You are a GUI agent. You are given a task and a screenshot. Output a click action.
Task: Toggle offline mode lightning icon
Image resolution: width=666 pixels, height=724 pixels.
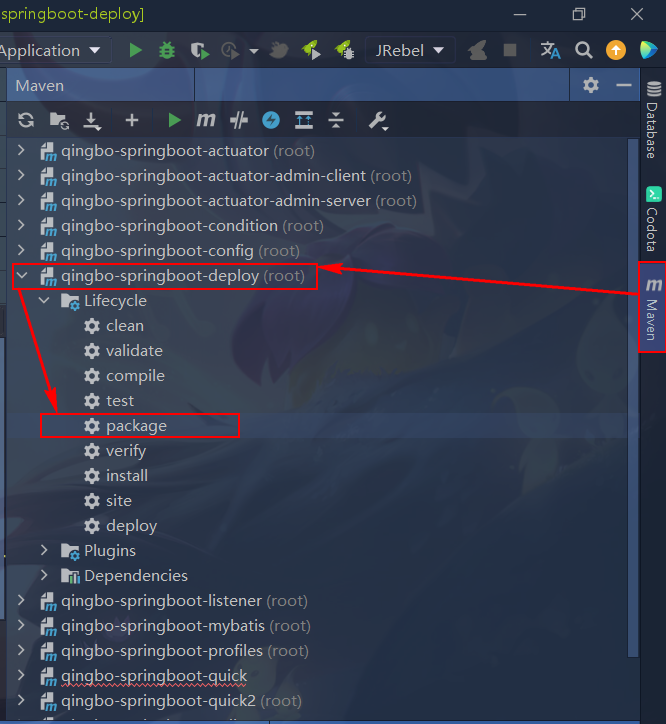[x=271, y=121]
